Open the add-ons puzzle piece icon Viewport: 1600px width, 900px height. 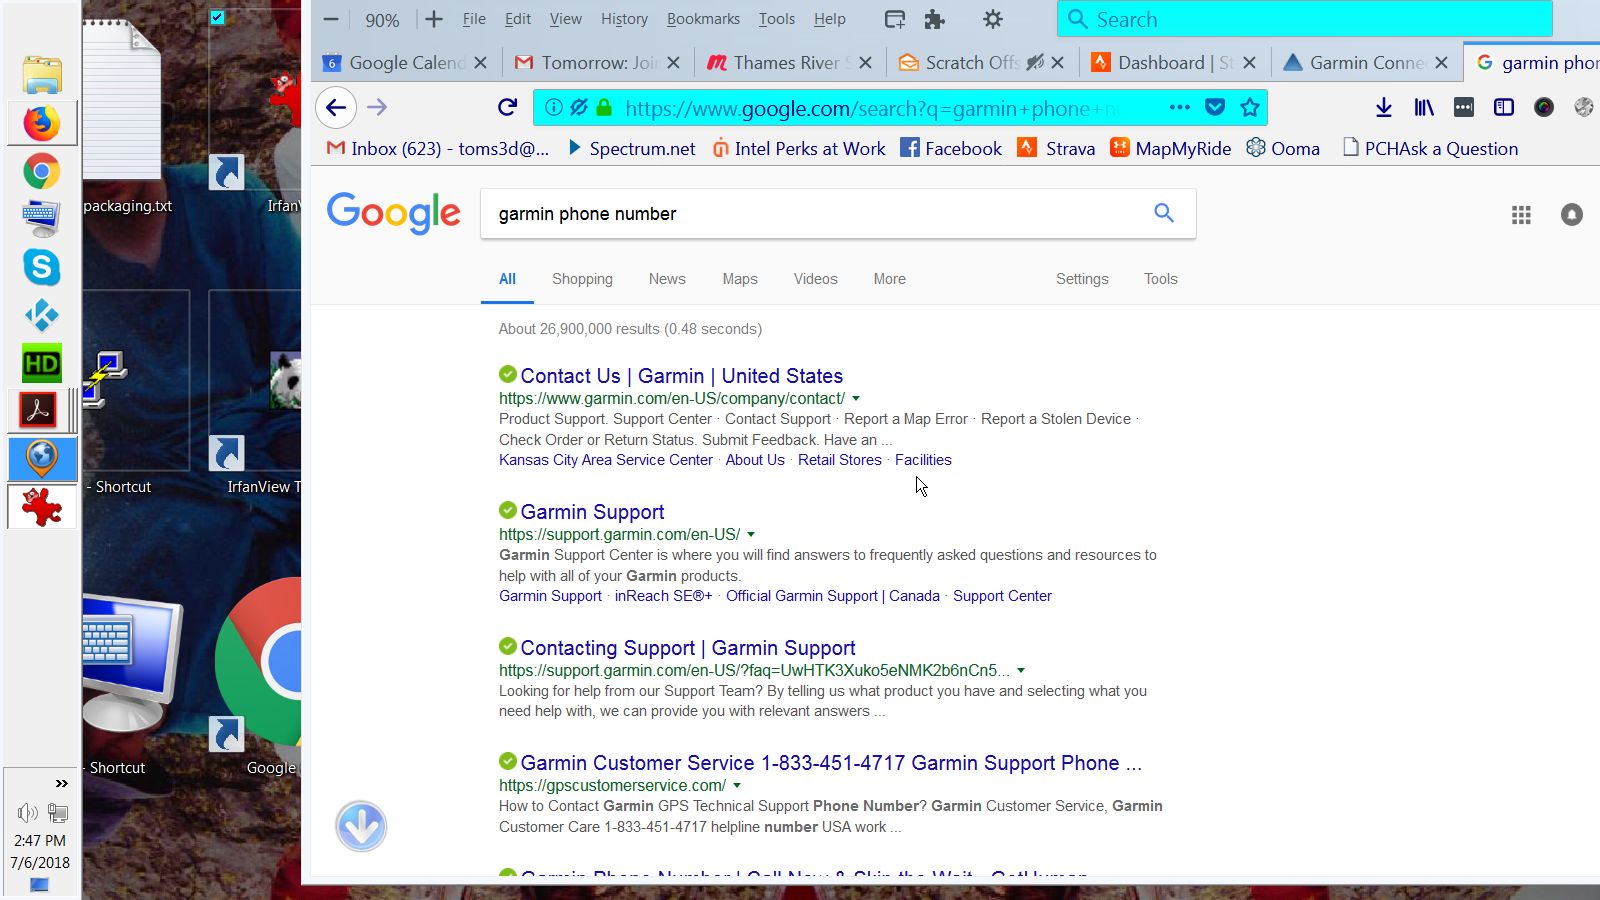(x=934, y=19)
